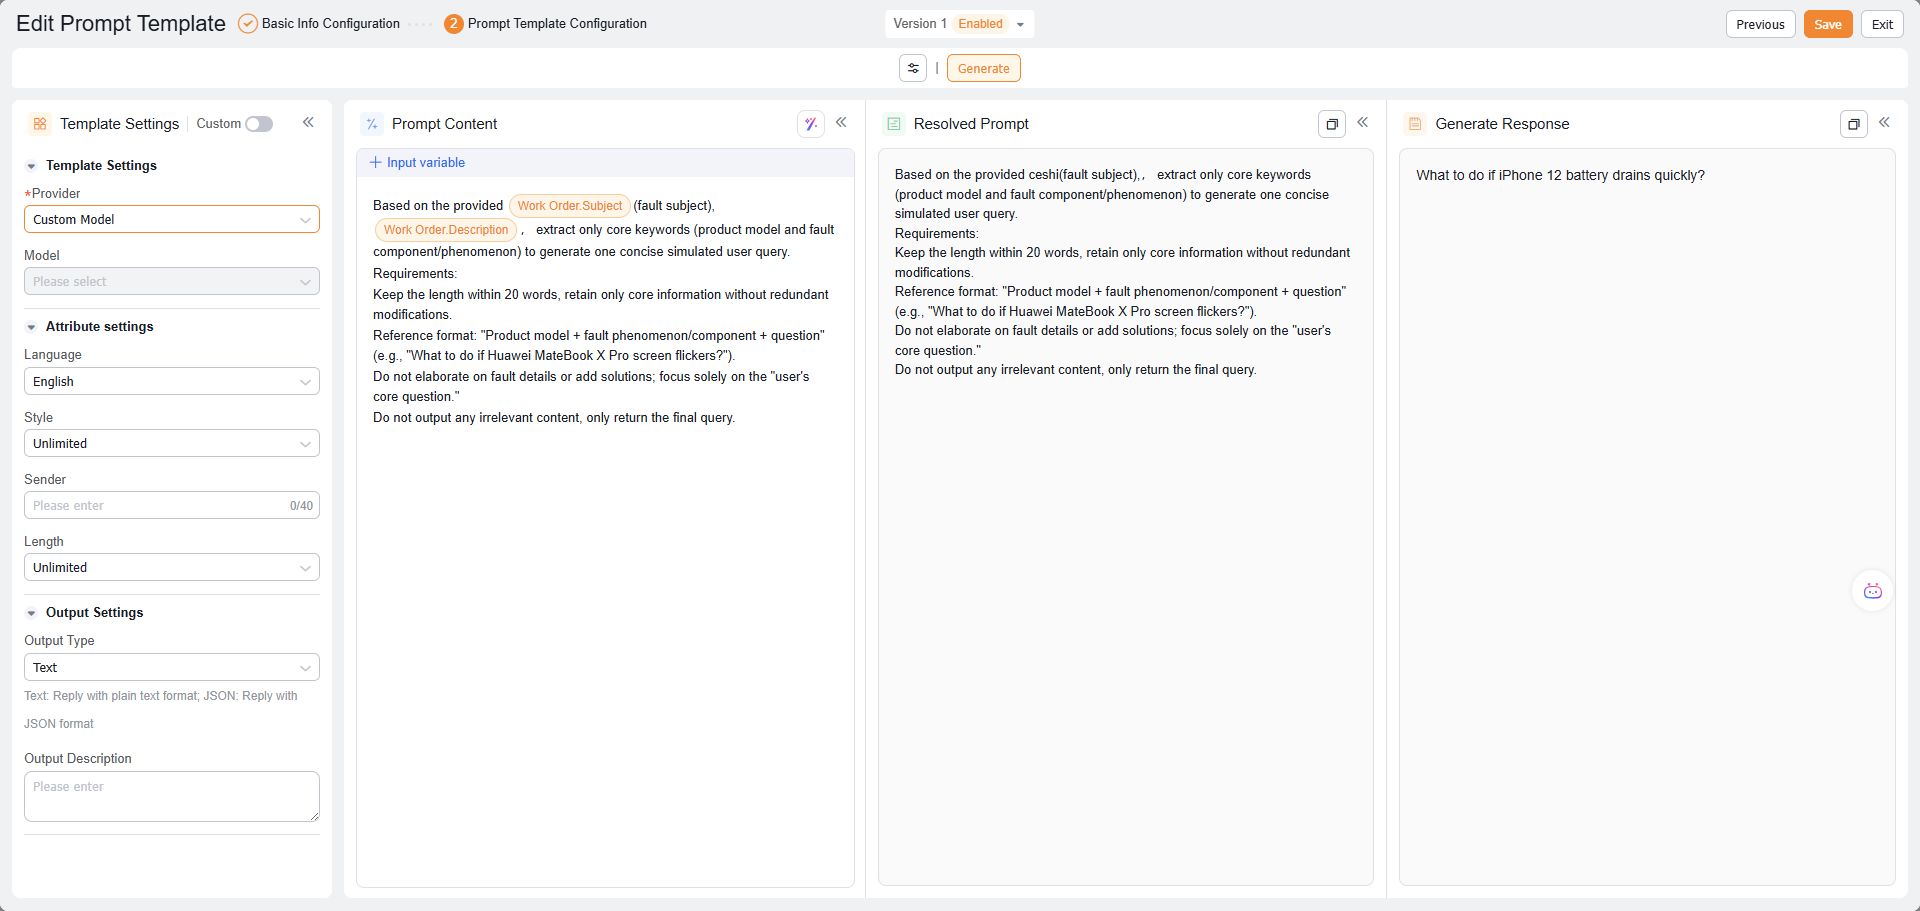The image size is (1920, 911).
Task: Click the AI optimize icon in Prompt Content
Action: pyautogui.click(x=810, y=124)
